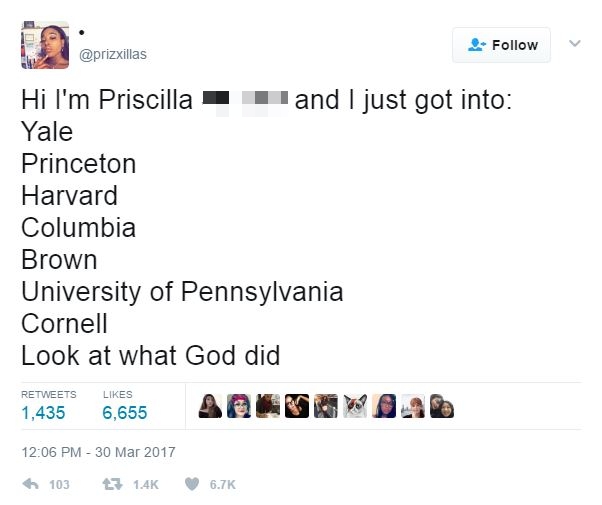
Task: Open the fifth liker avatar
Action: click(326, 406)
